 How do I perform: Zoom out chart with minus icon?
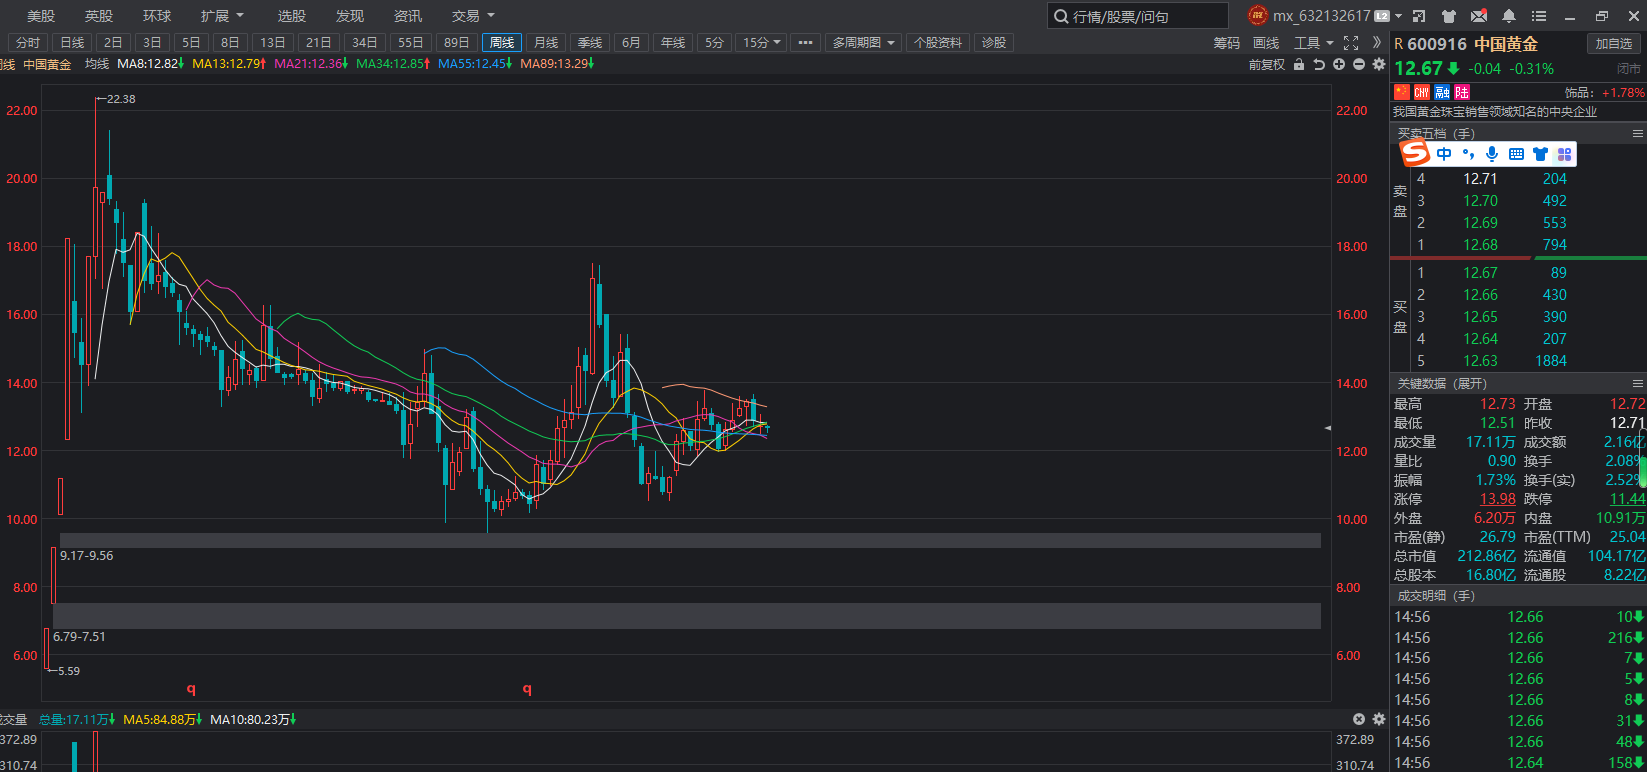[1359, 64]
